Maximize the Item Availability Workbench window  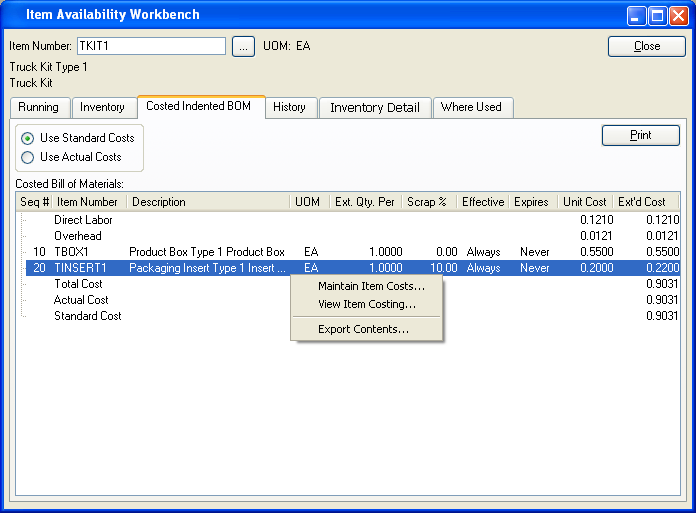click(657, 16)
